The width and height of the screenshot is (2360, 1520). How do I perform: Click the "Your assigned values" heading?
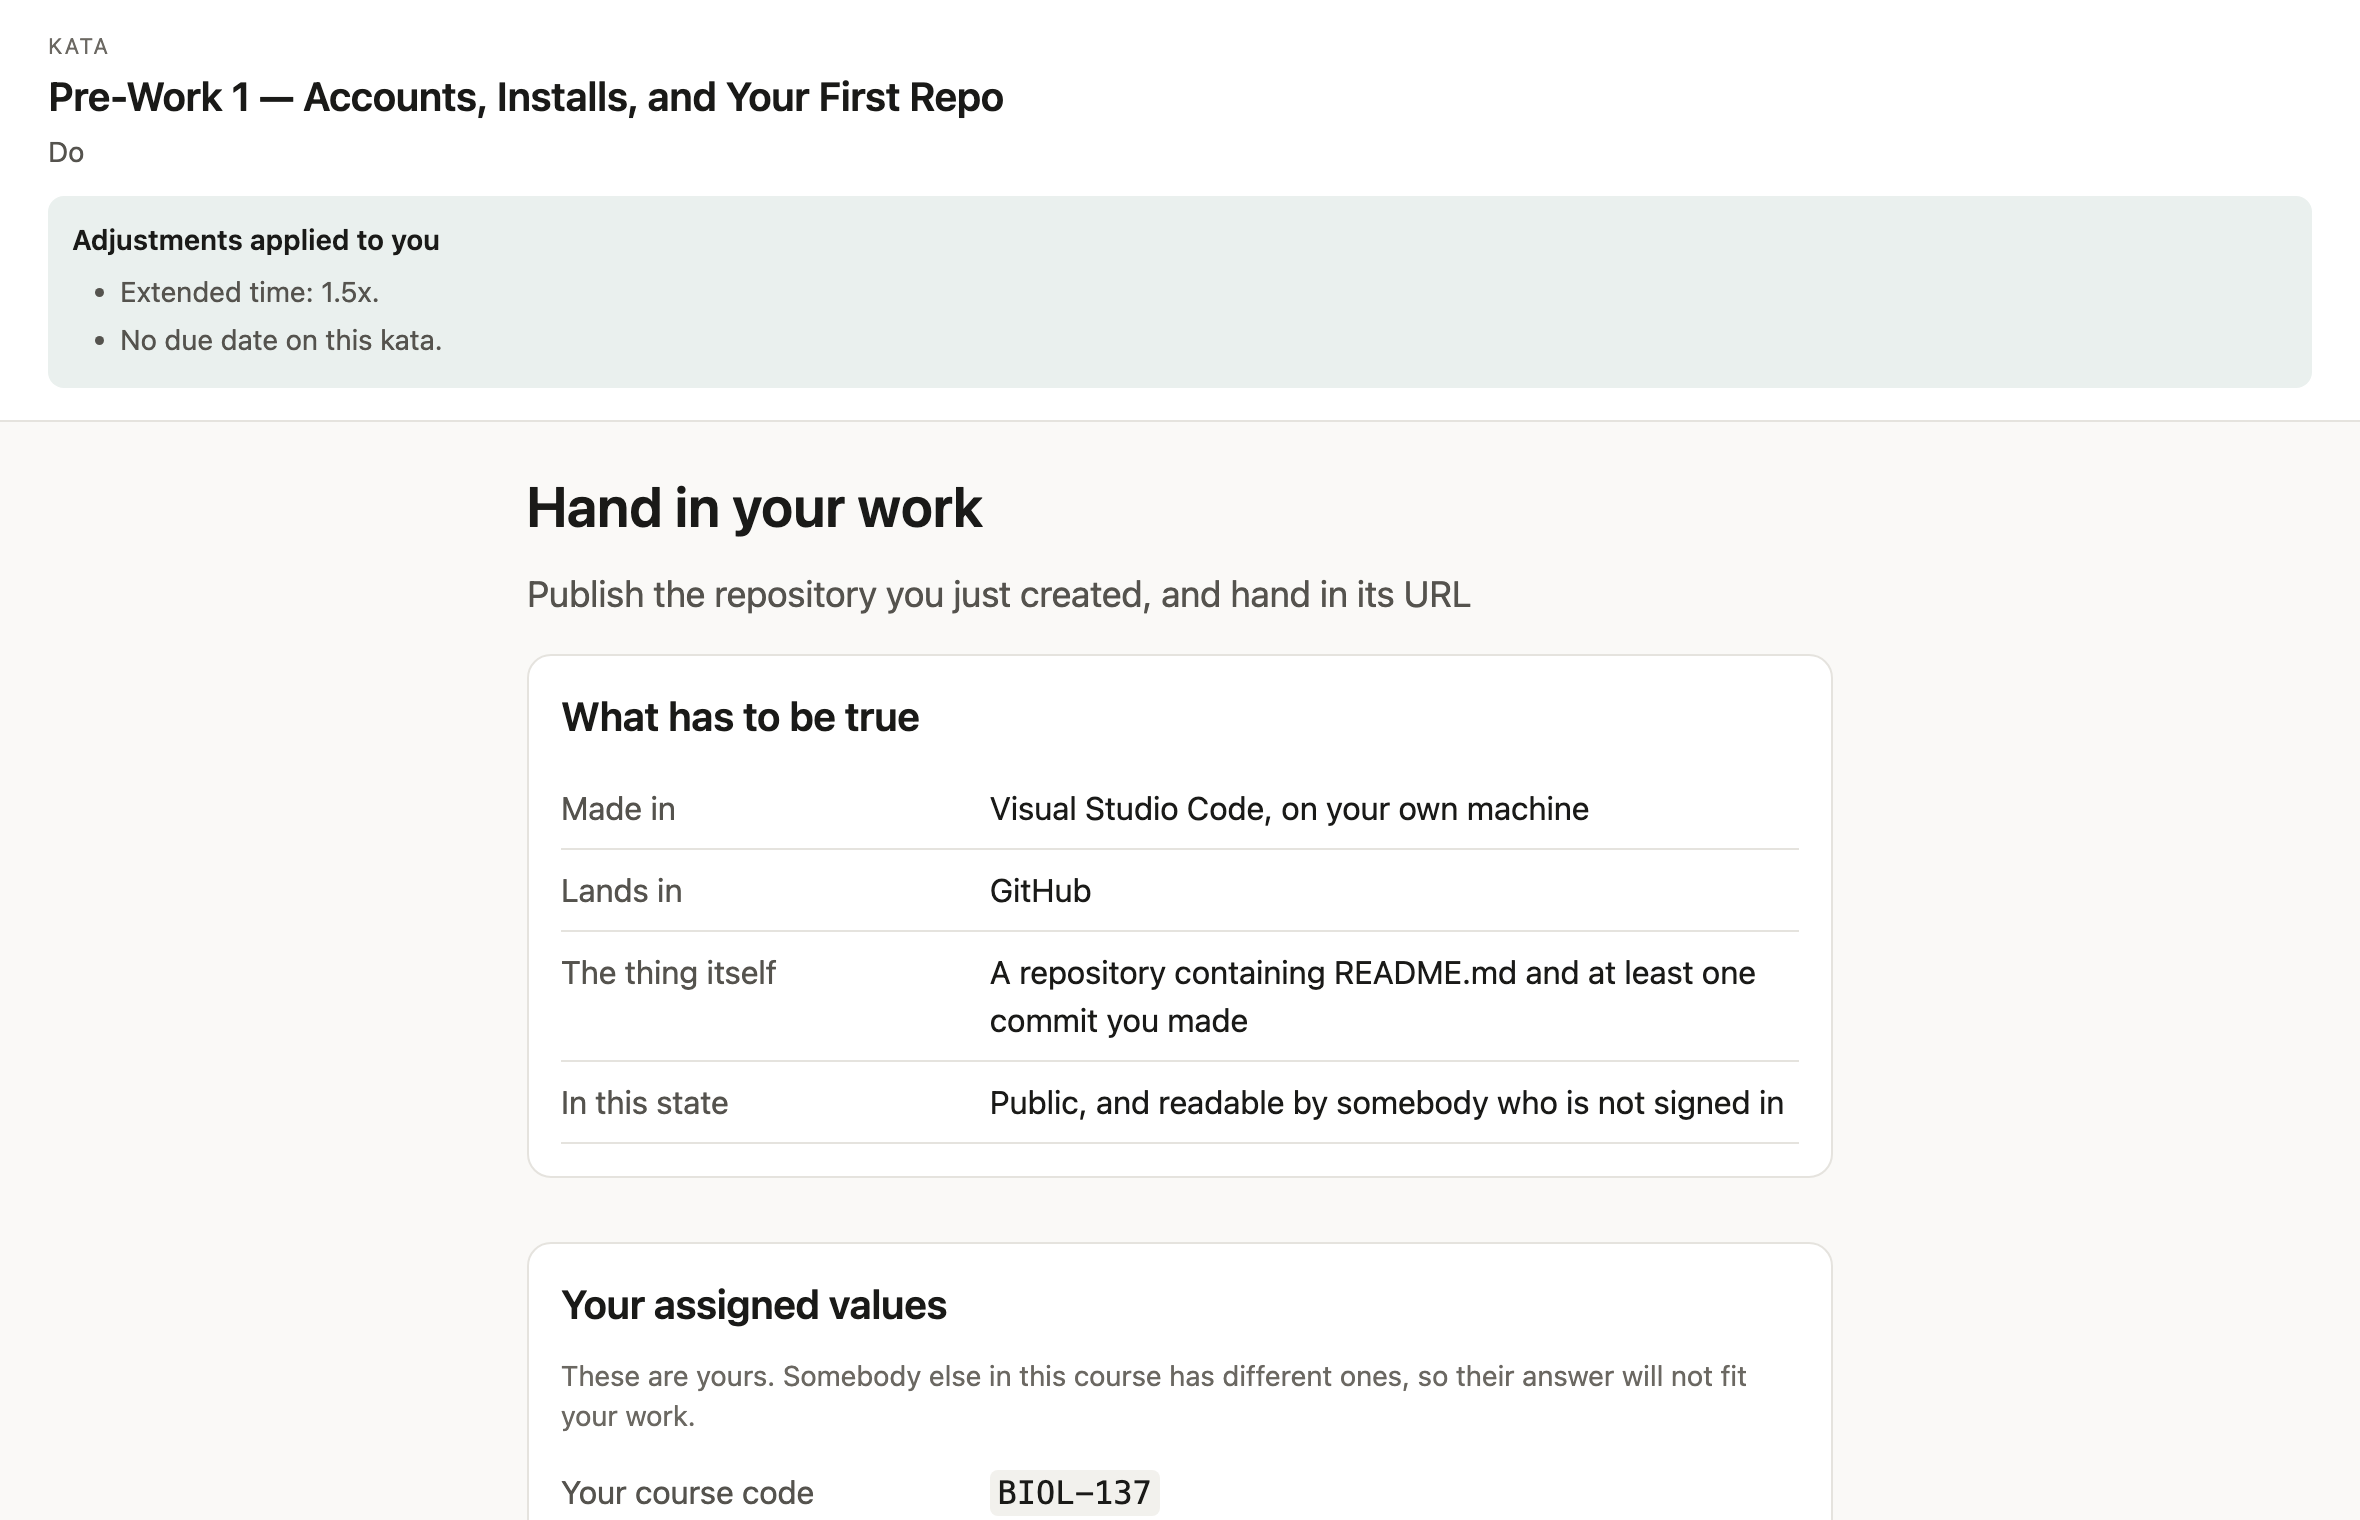click(x=754, y=1305)
